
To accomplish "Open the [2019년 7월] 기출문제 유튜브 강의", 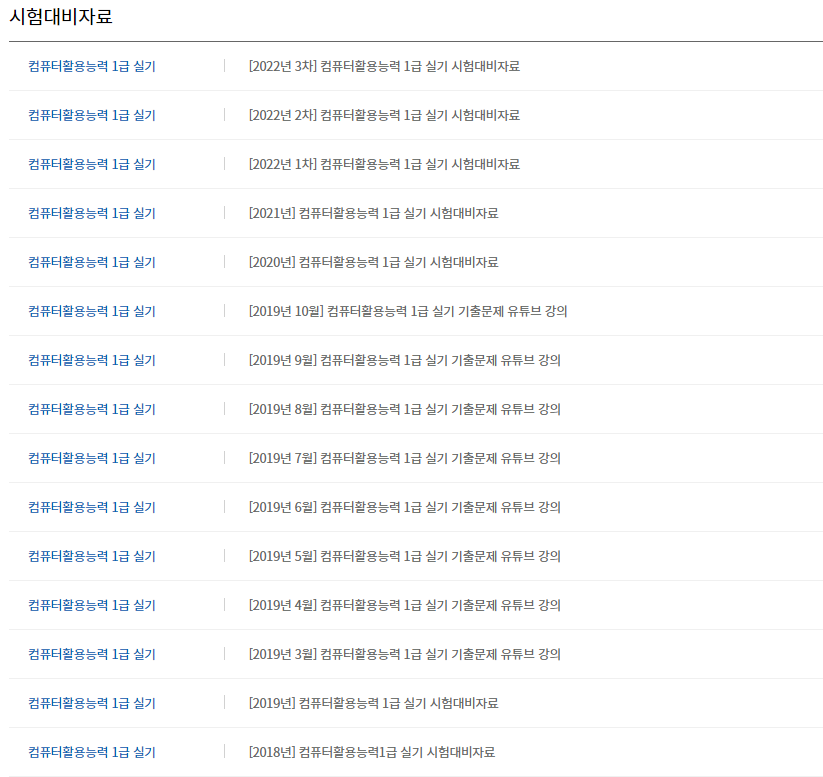I will 404,459.
